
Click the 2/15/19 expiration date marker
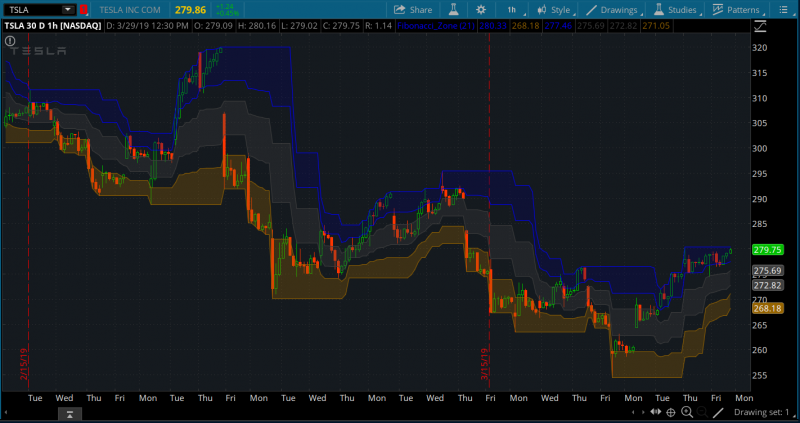23,364
